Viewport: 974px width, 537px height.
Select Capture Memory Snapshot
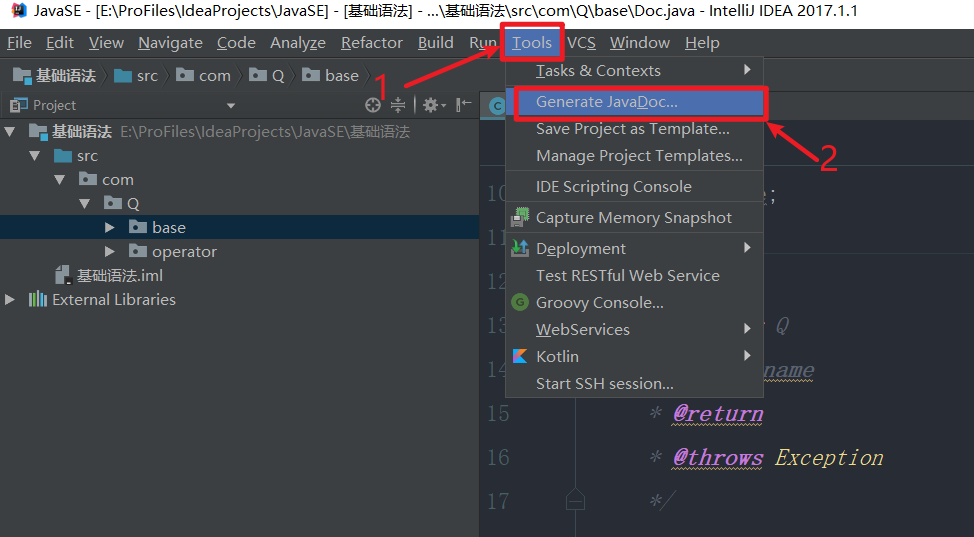click(634, 218)
